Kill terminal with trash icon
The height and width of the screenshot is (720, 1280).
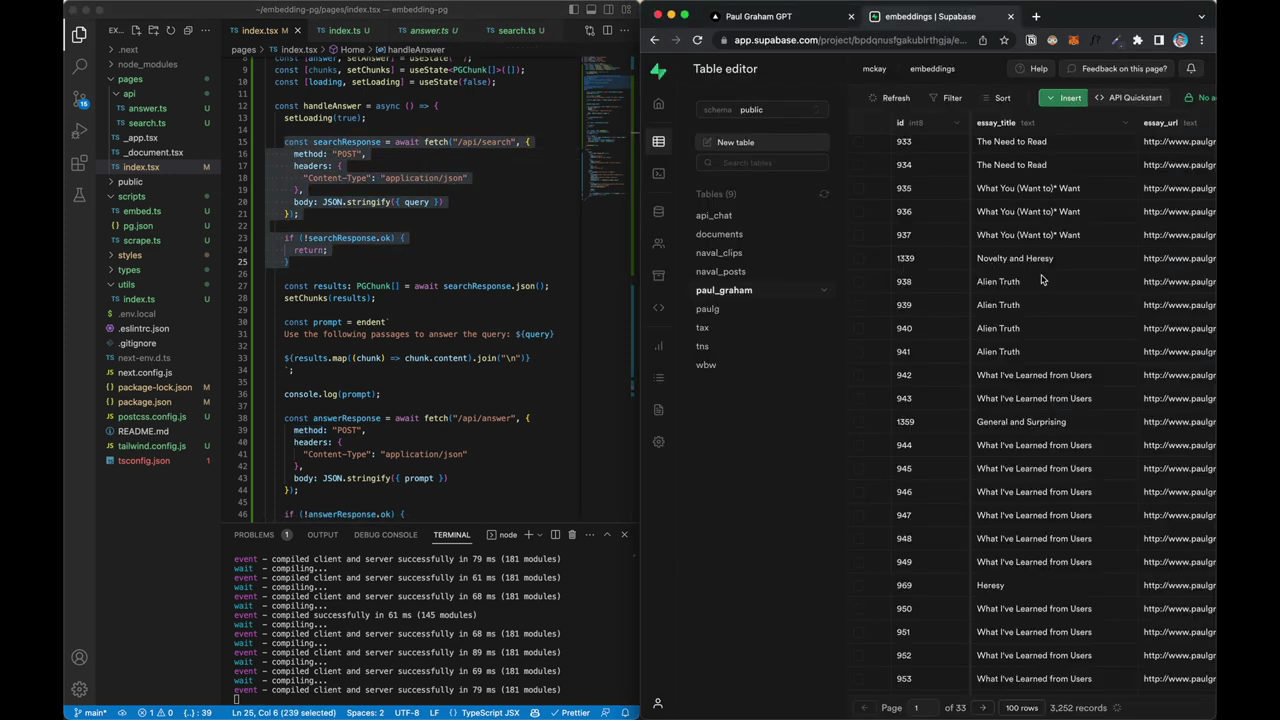(572, 535)
